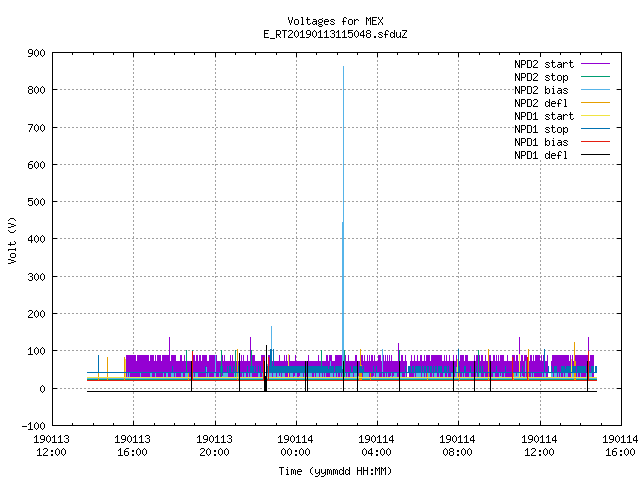Click the '190113 16:00' time tick label

133,446
